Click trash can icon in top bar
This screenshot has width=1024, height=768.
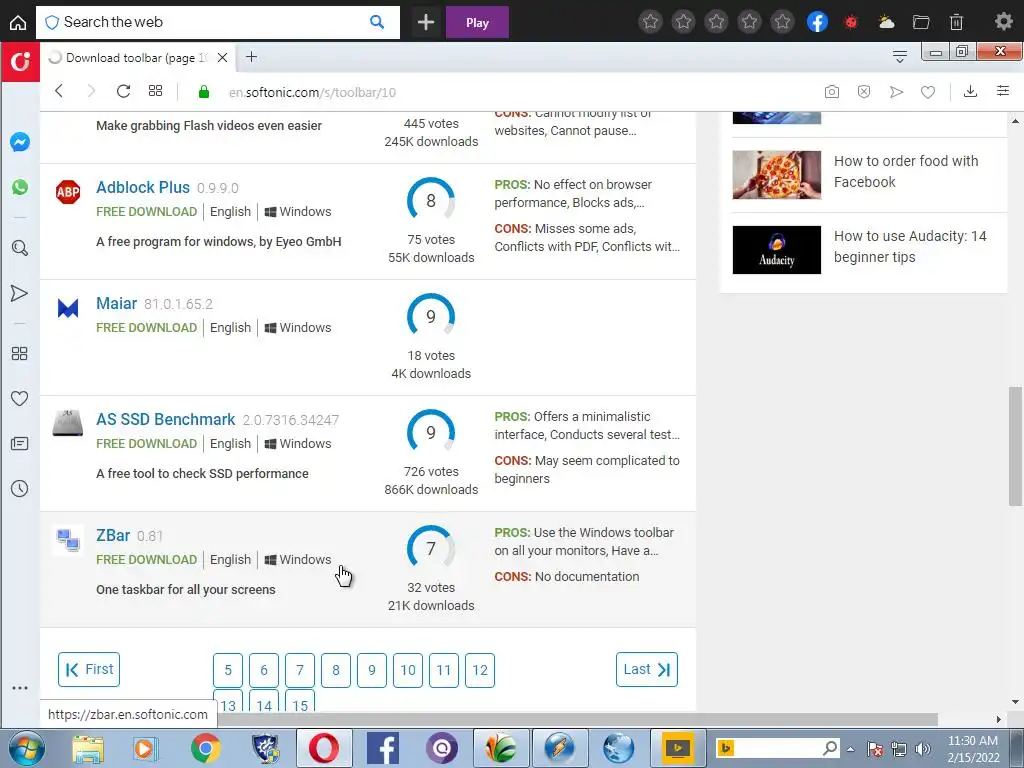click(956, 22)
